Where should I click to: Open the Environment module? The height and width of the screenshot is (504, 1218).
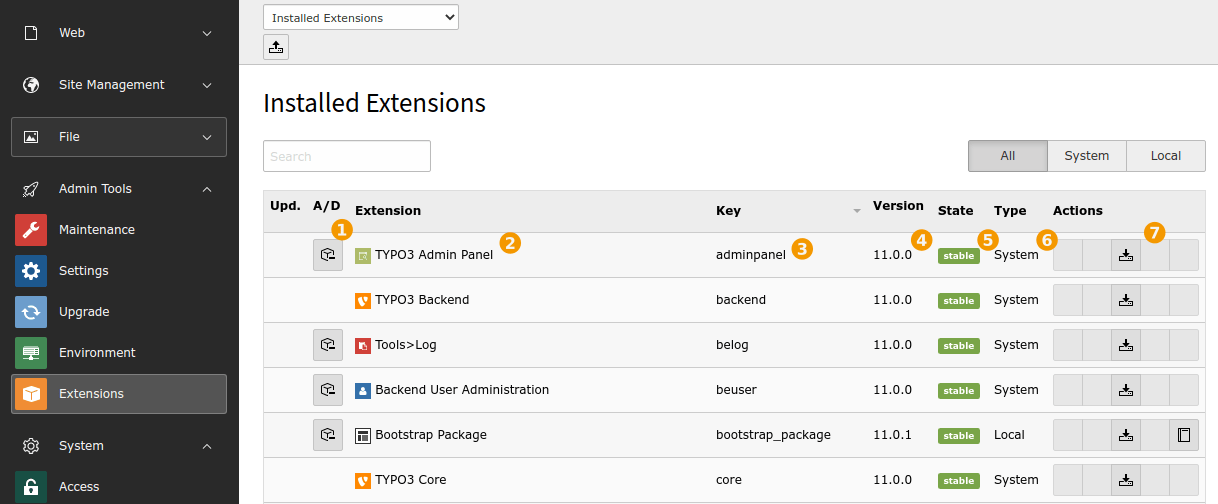[x=119, y=353]
